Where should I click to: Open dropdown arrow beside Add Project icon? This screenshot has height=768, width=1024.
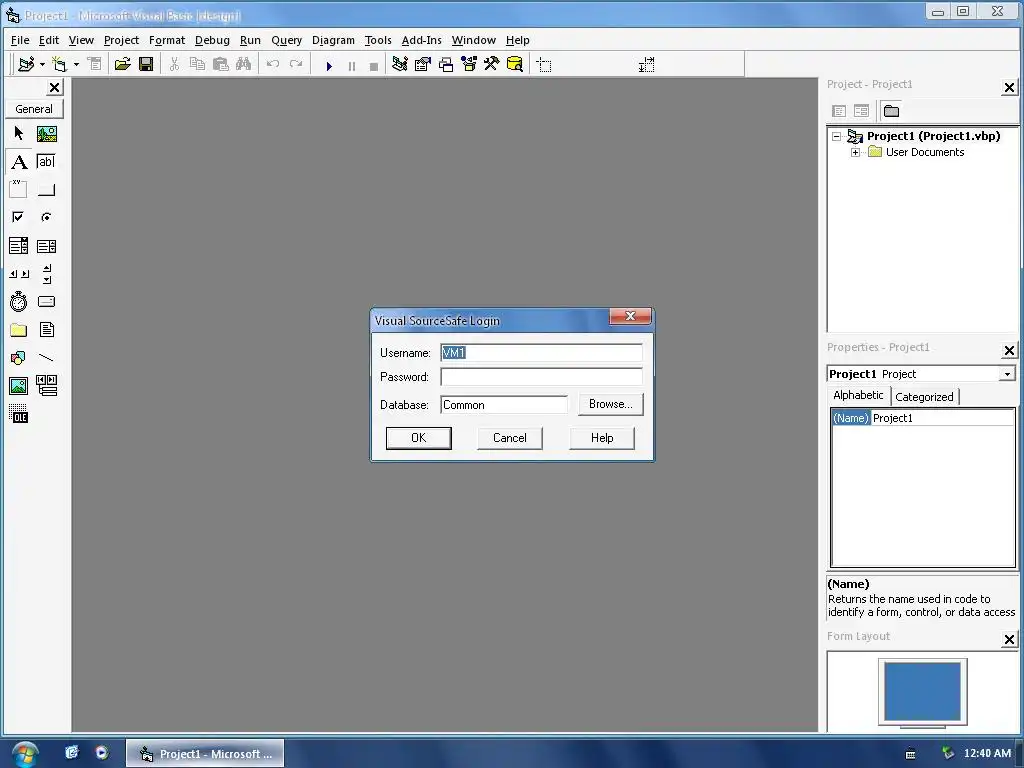tap(42, 64)
